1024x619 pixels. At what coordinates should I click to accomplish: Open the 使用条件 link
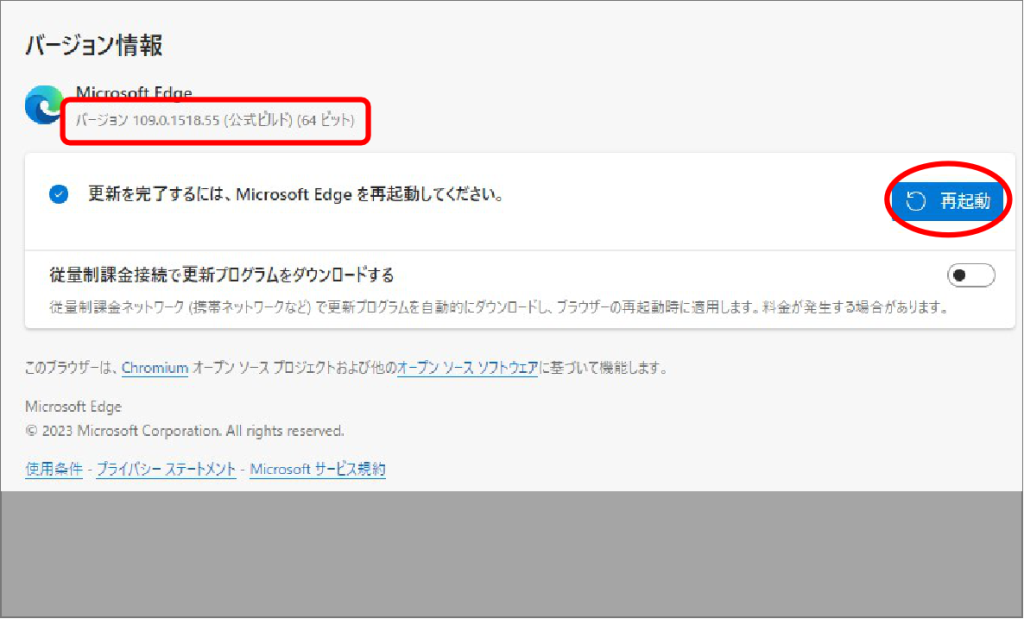pyautogui.click(x=54, y=469)
